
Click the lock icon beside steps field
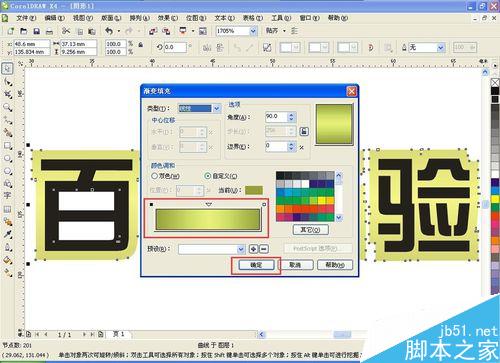(304, 131)
